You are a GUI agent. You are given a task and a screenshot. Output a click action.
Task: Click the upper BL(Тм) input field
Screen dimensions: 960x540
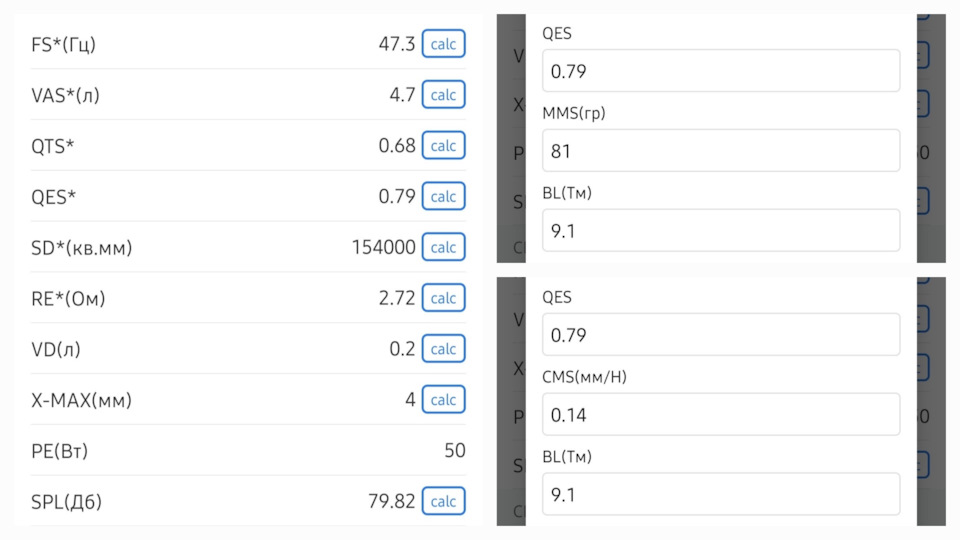click(720, 231)
